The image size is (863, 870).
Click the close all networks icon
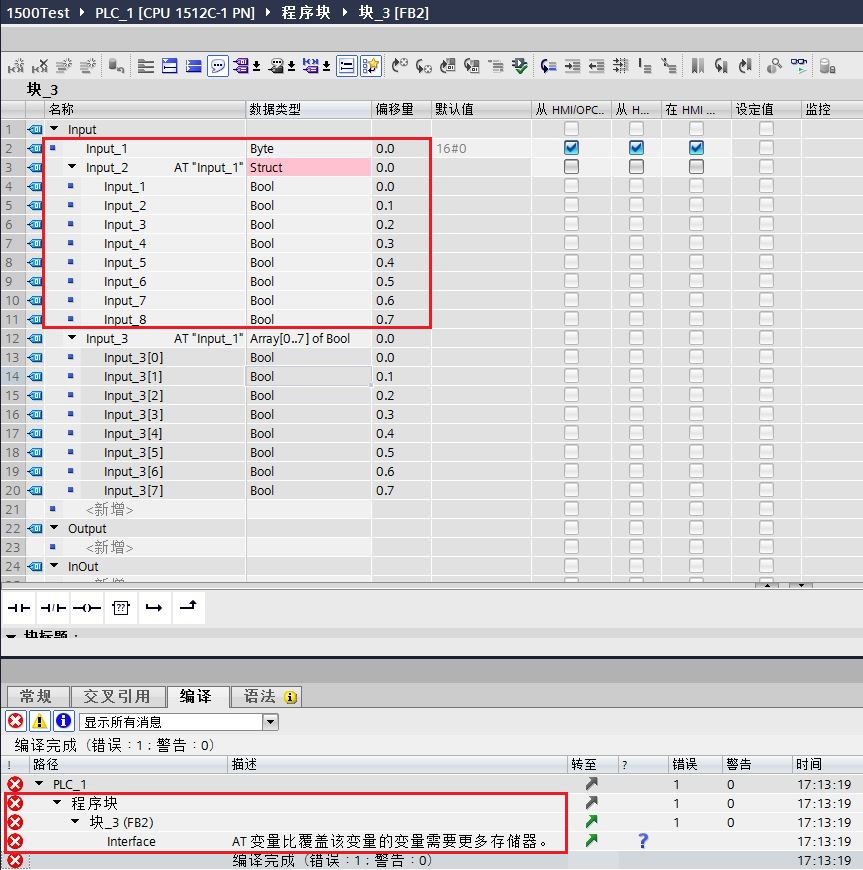tap(193, 66)
